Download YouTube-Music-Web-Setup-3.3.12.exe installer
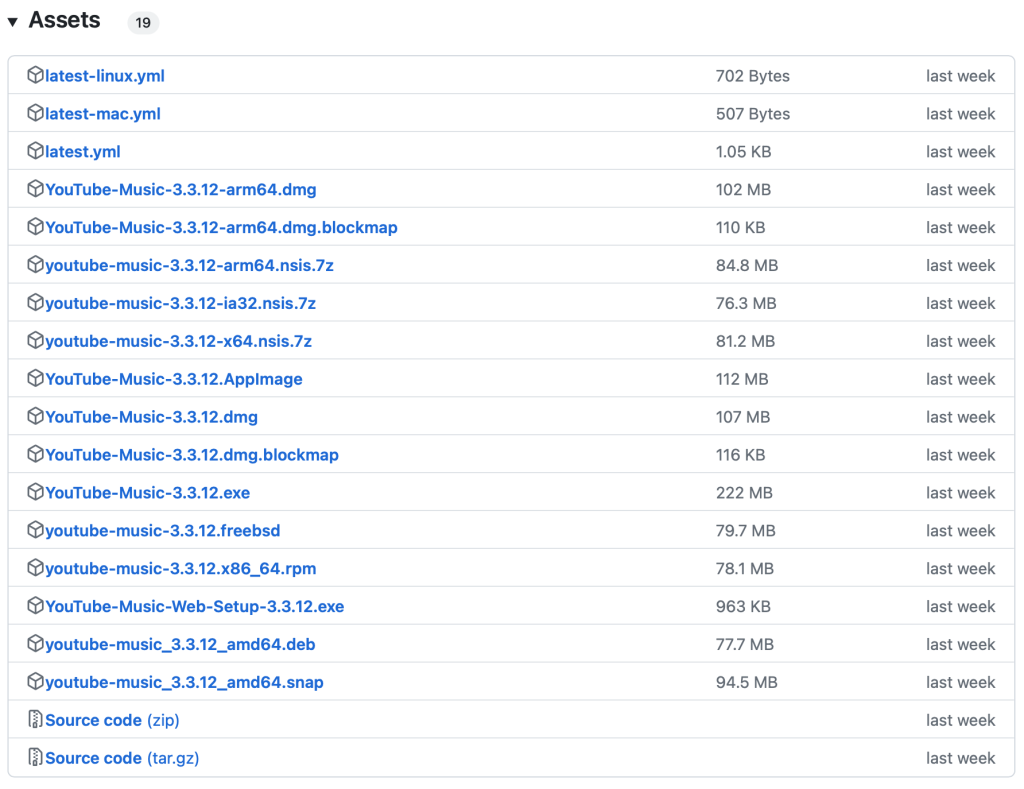The width and height of the screenshot is (1024, 789). tap(194, 607)
